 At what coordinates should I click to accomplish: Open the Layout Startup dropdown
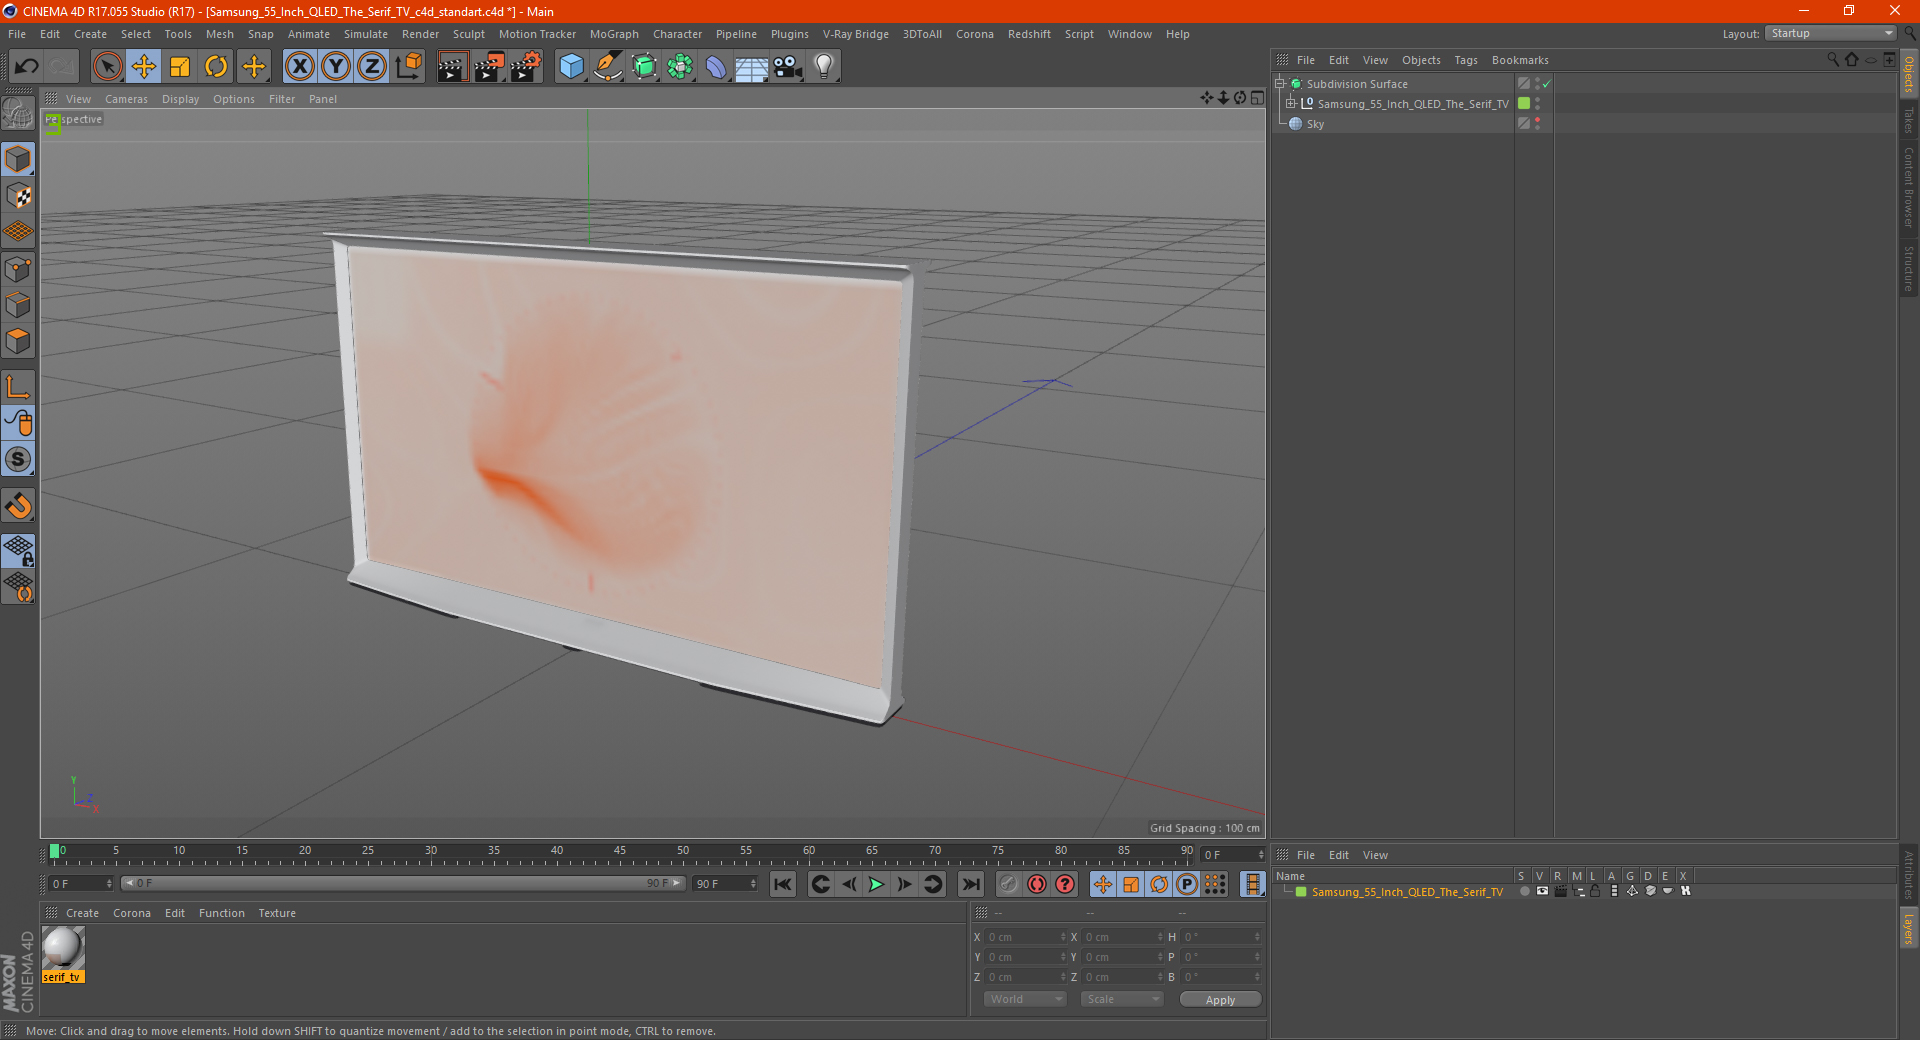[1831, 33]
